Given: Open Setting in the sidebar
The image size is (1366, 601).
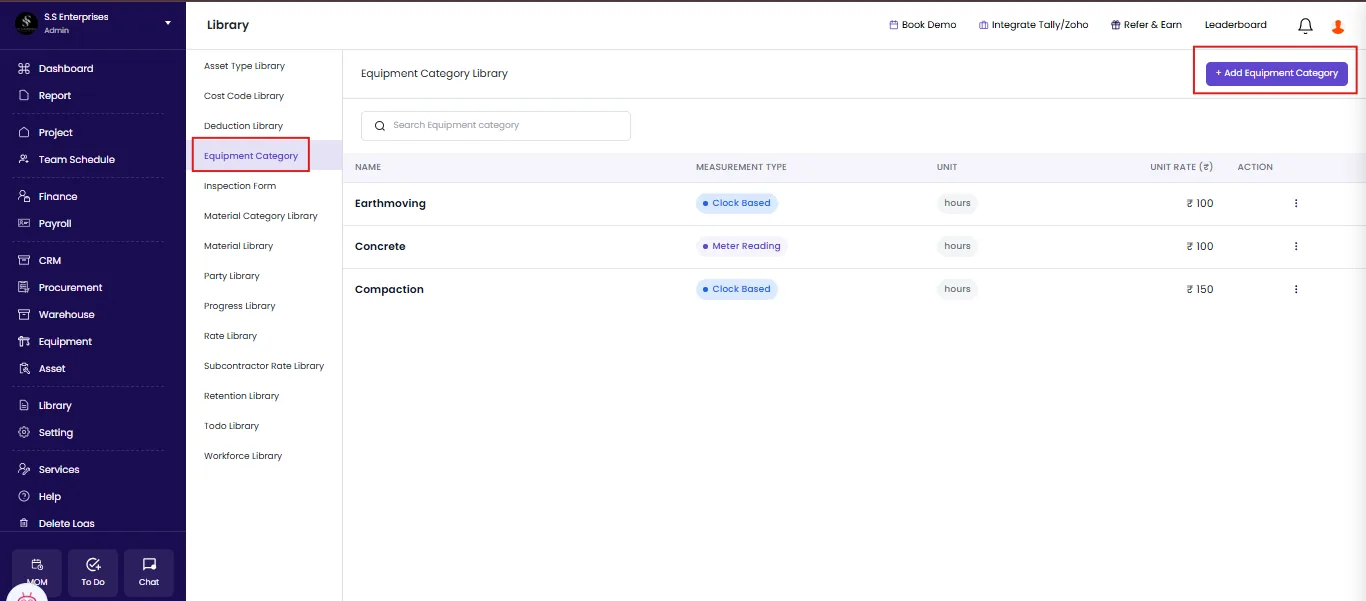Looking at the screenshot, I should [x=56, y=433].
